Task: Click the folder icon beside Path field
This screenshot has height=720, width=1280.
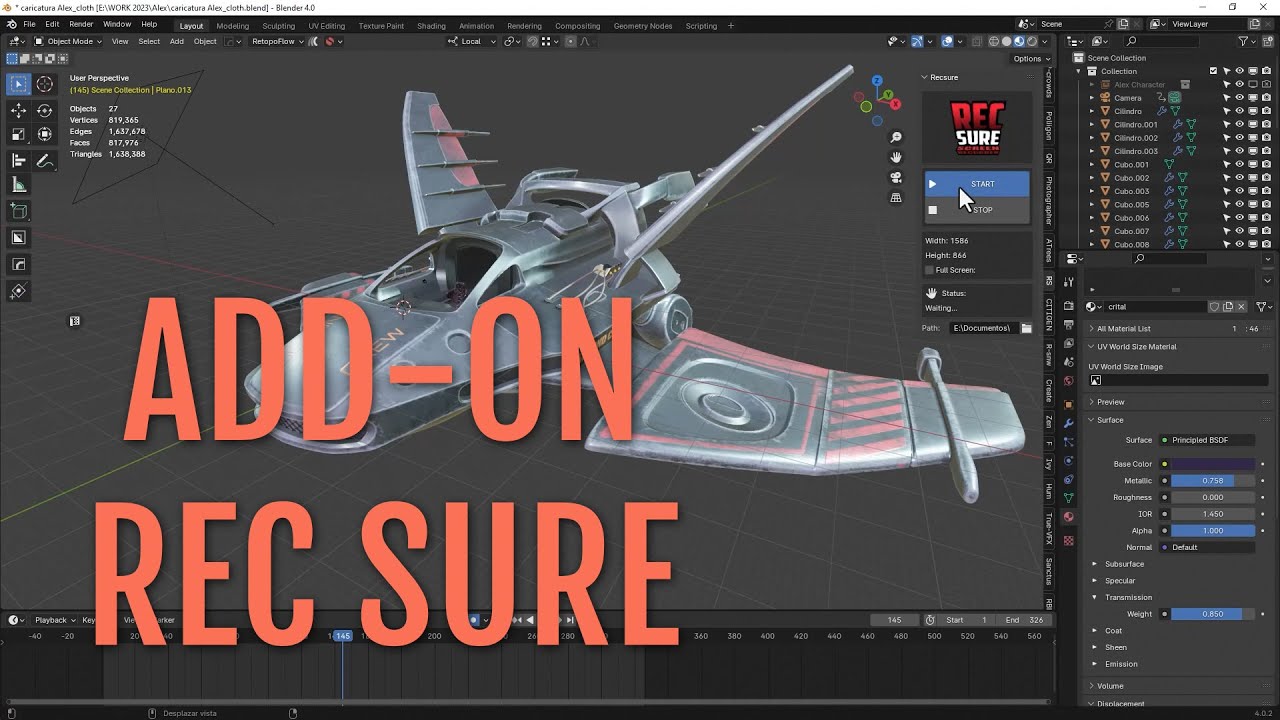Action: click(x=1026, y=328)
